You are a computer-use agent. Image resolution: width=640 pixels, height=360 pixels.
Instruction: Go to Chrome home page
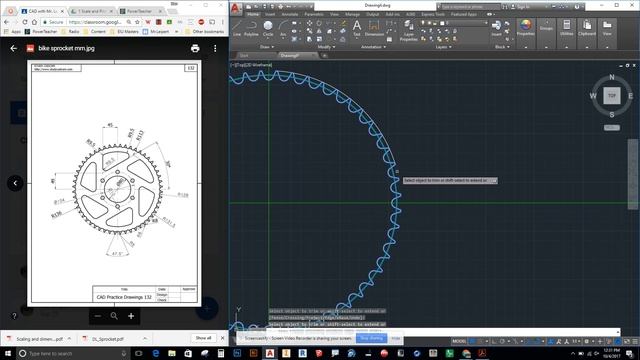coord(34,22)
